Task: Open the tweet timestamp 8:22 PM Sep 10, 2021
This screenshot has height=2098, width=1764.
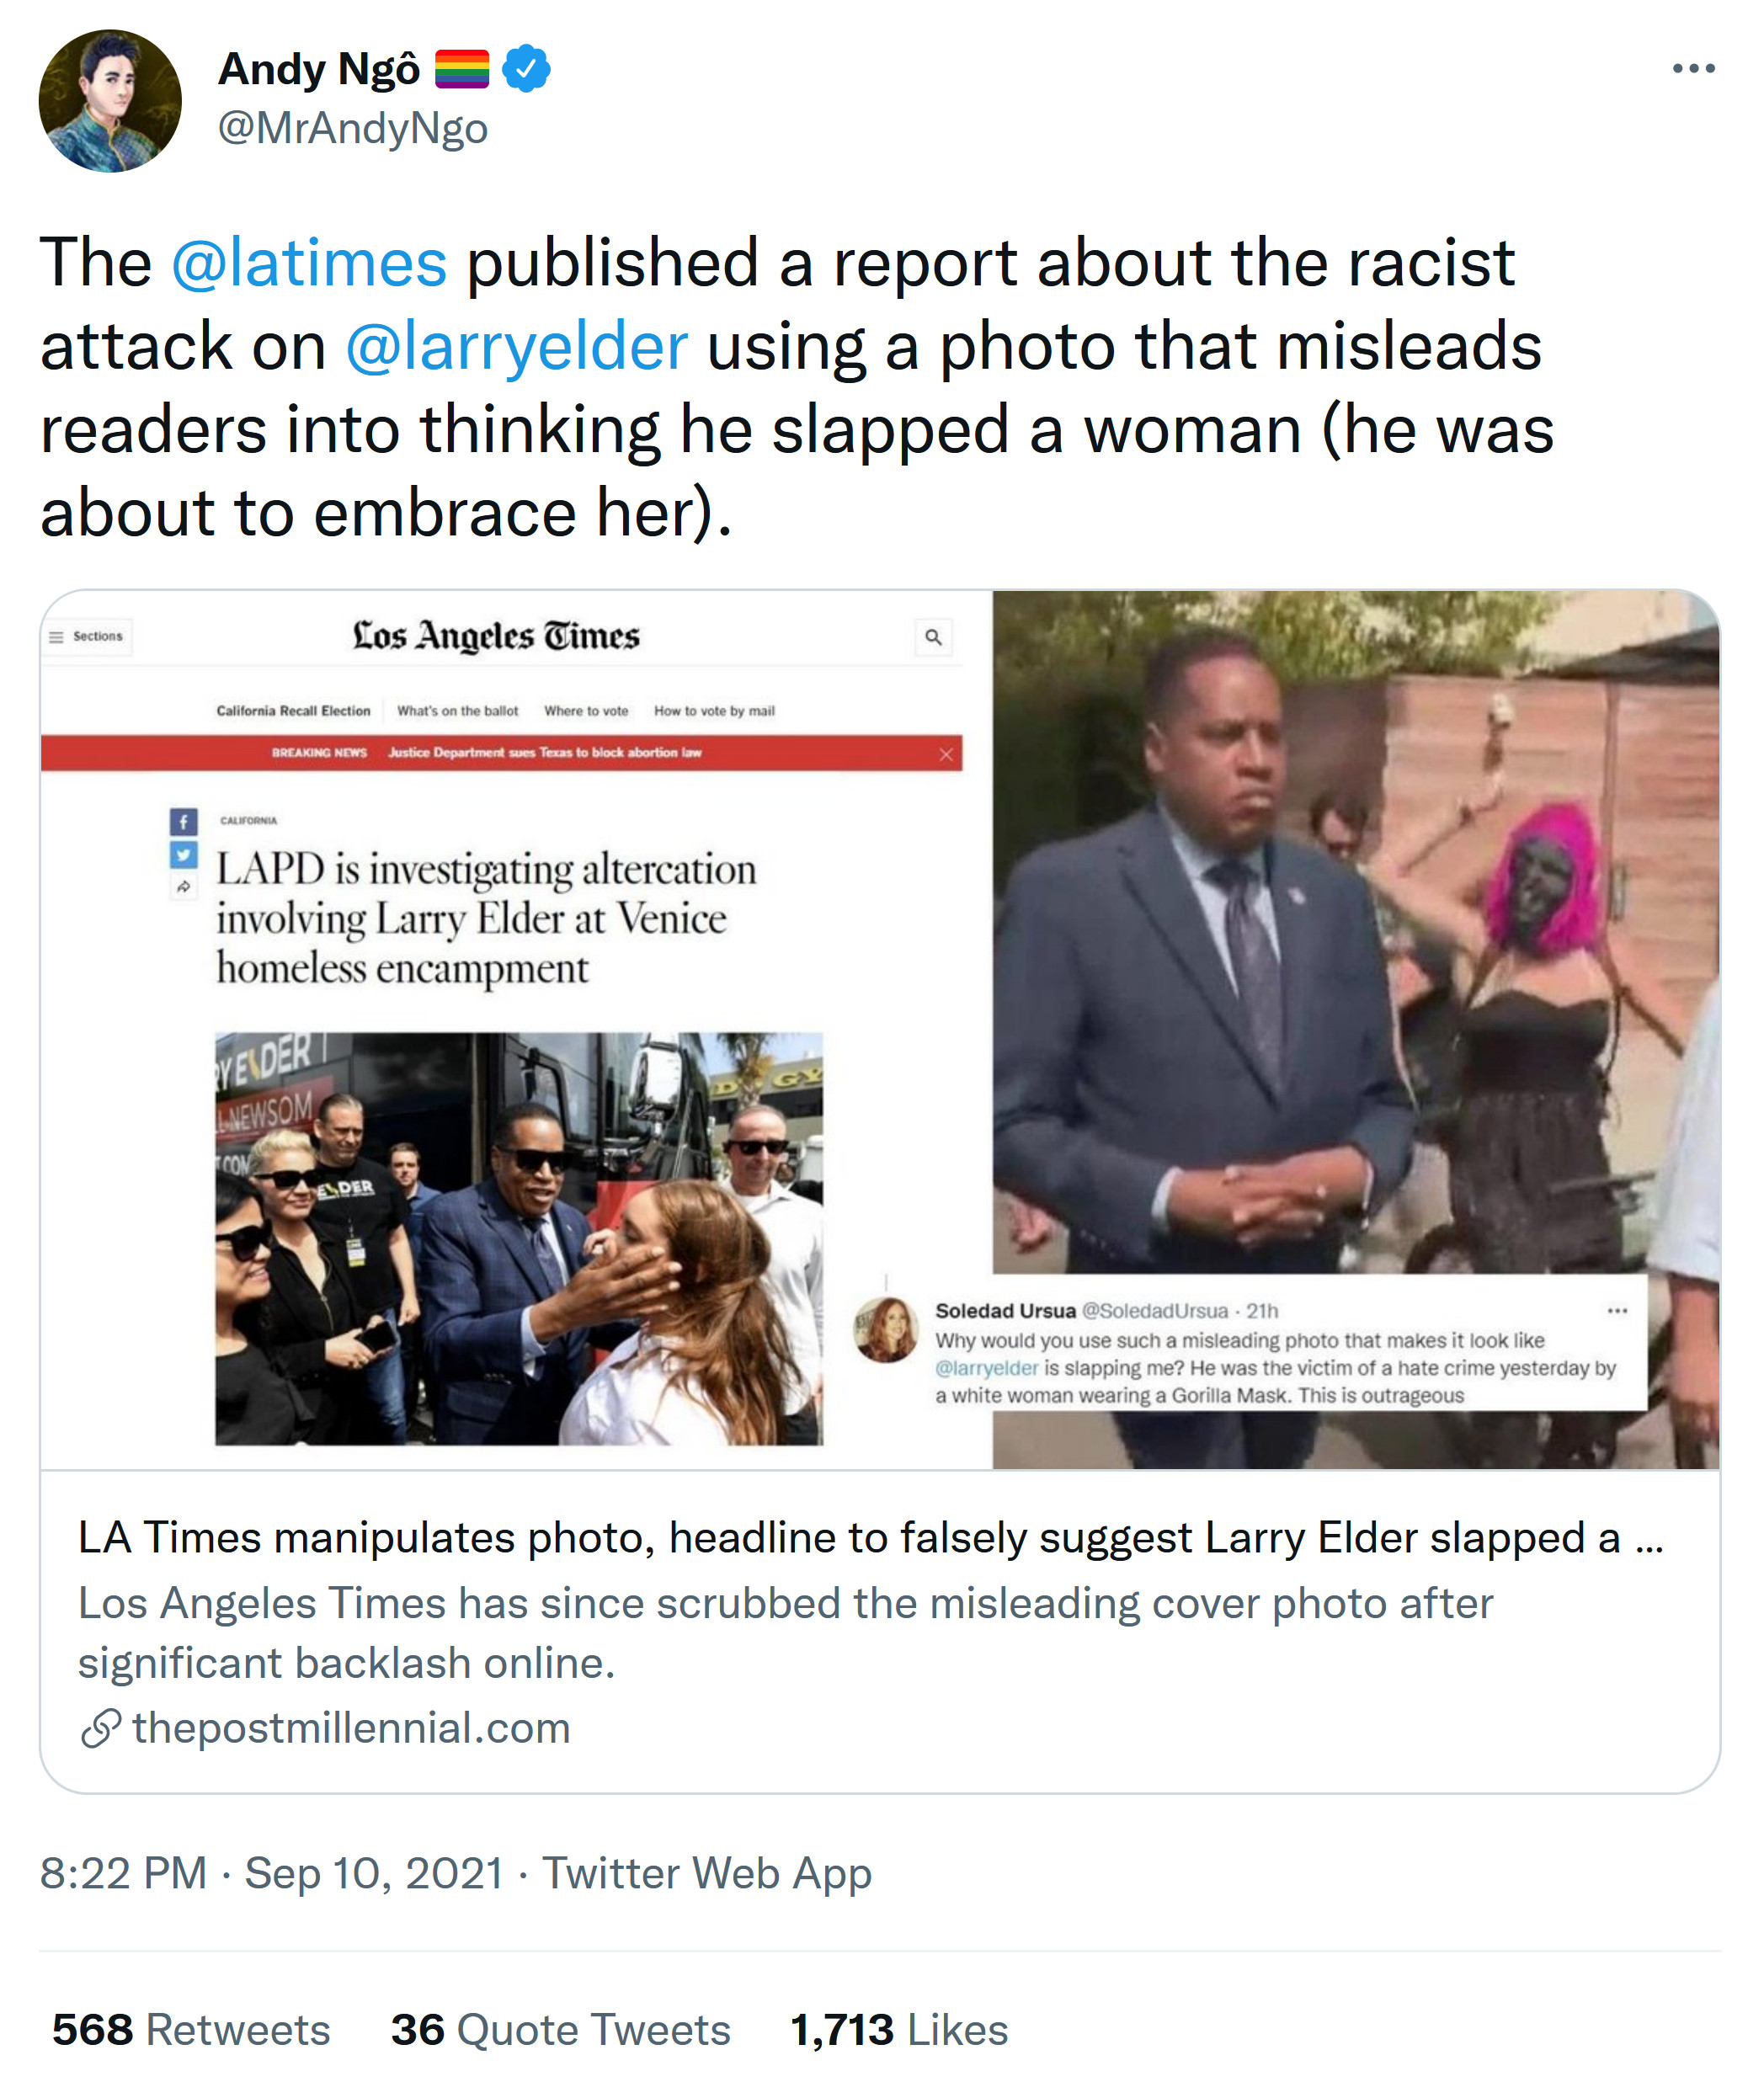Action: [x=272, y=1873]
